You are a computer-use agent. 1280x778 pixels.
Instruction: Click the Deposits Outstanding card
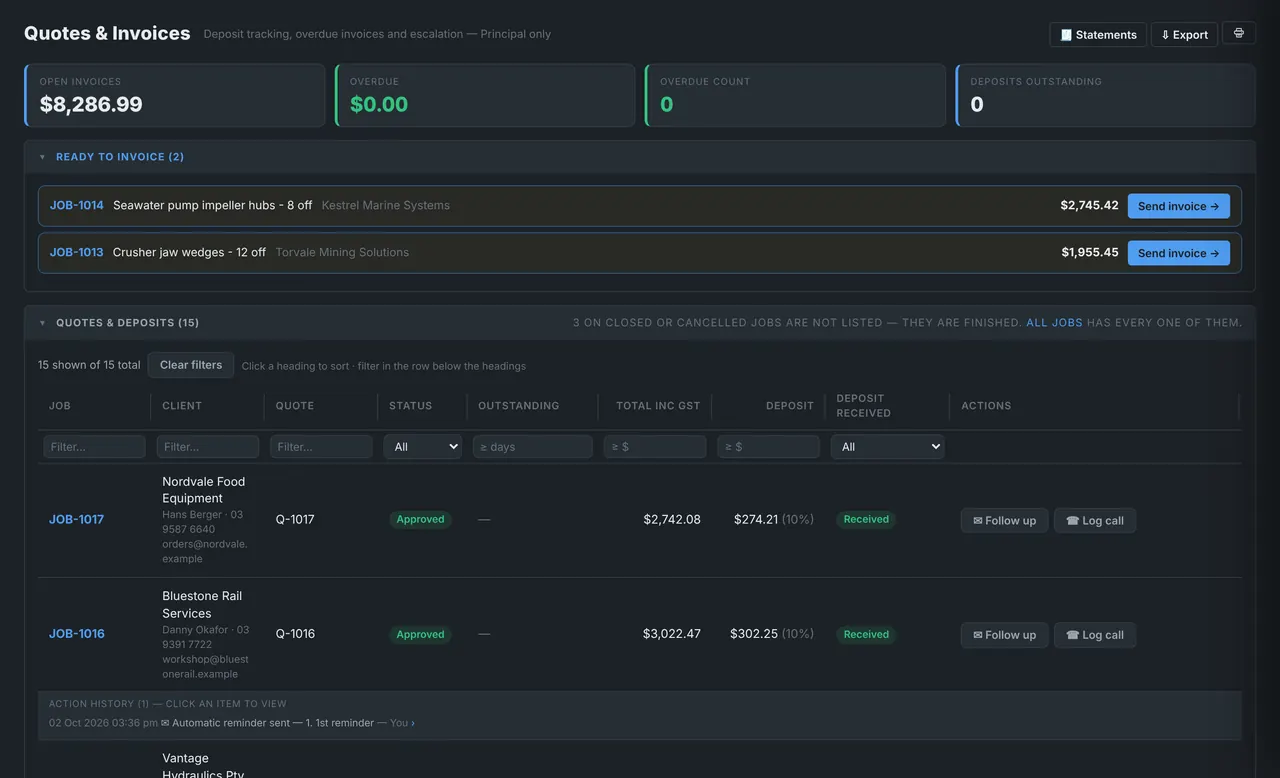(x=1105, y=96)
